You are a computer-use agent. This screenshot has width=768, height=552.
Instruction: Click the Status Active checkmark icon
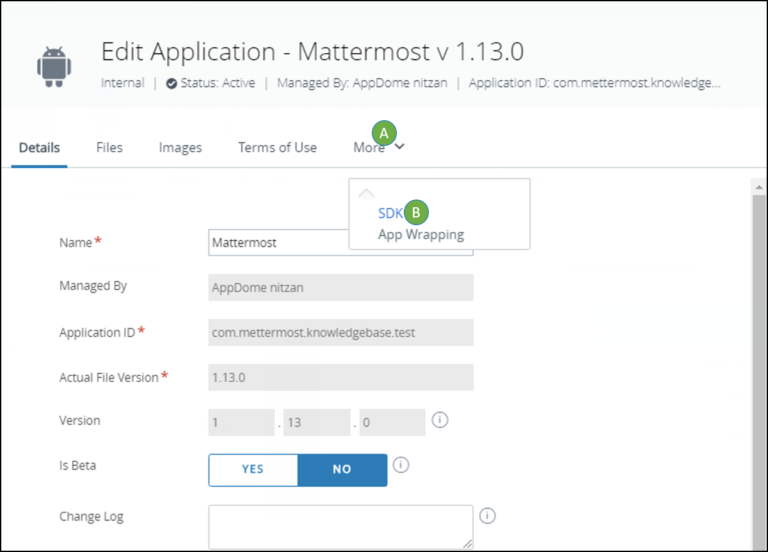(172, 84)
